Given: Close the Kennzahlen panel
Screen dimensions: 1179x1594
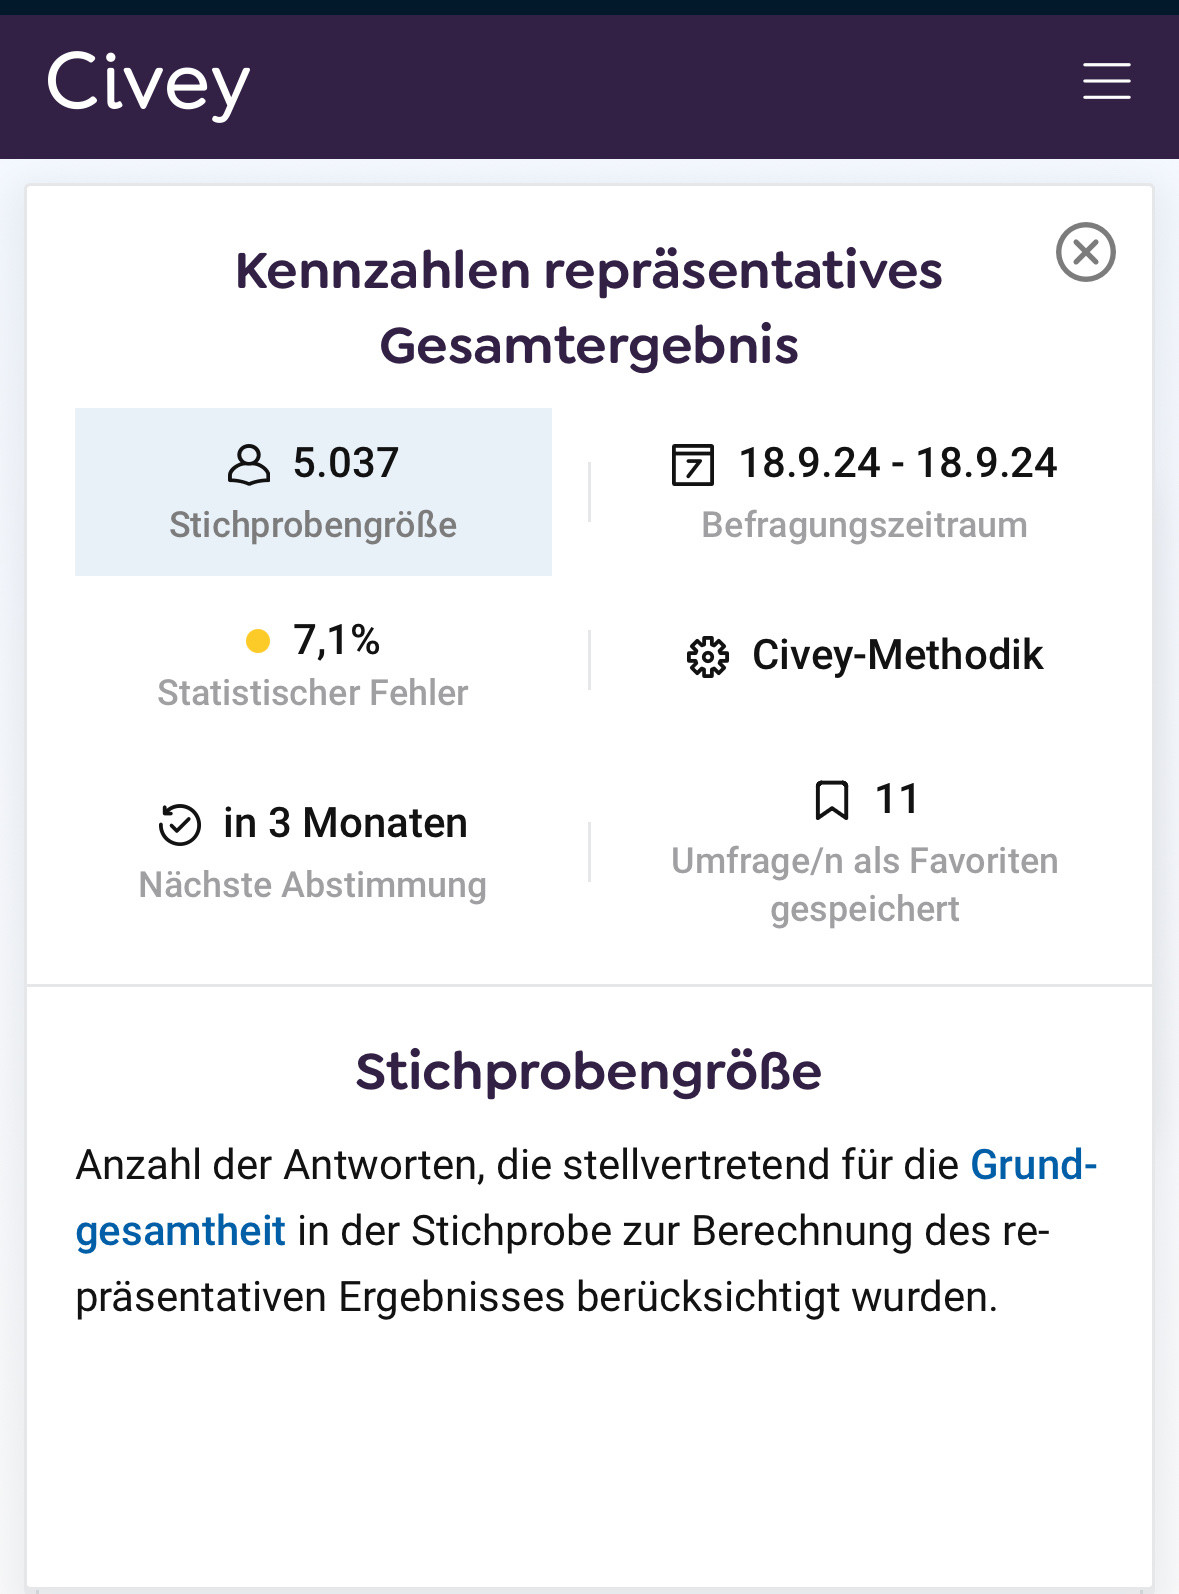Looking at the screenshot, I should pyautogui.click(x=1085, y=252).
